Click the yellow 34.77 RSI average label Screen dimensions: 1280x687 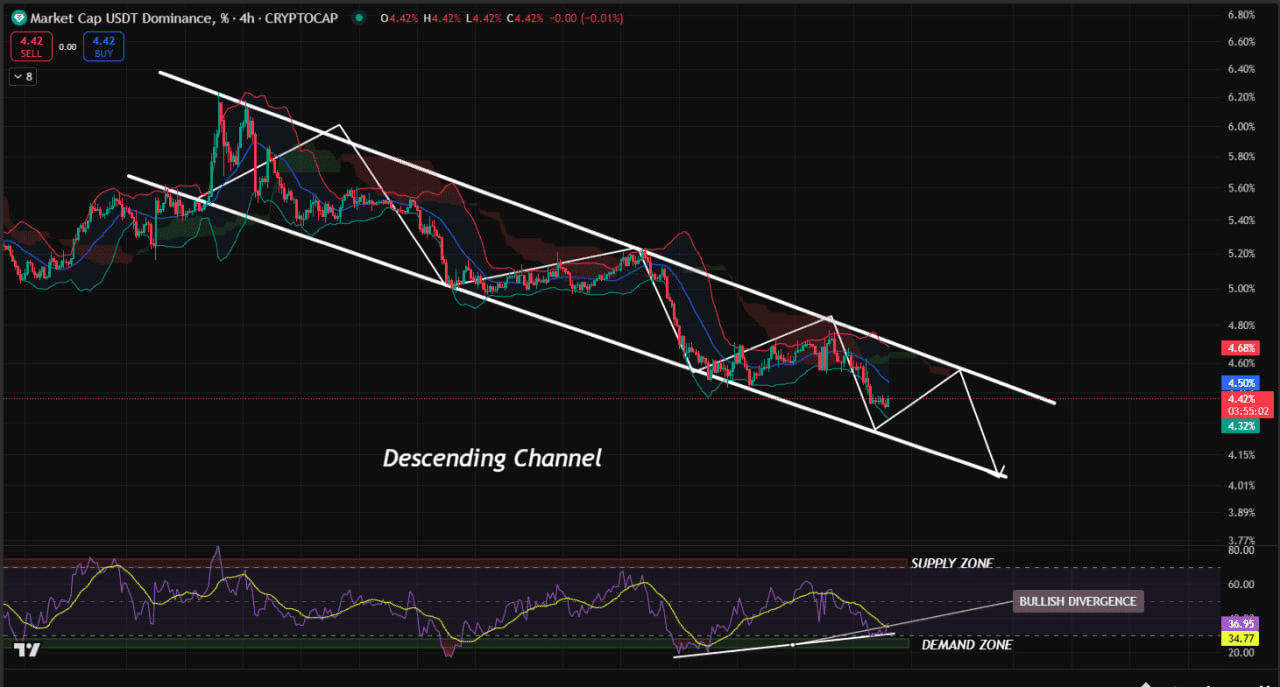[1238, 637]
